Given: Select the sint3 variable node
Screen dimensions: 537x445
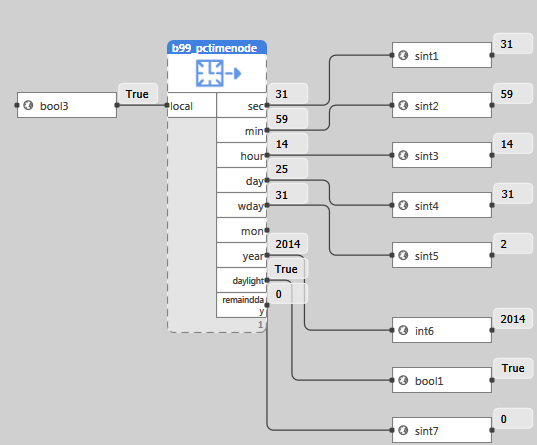Looking at the screenshot, I should coord(442,155).
